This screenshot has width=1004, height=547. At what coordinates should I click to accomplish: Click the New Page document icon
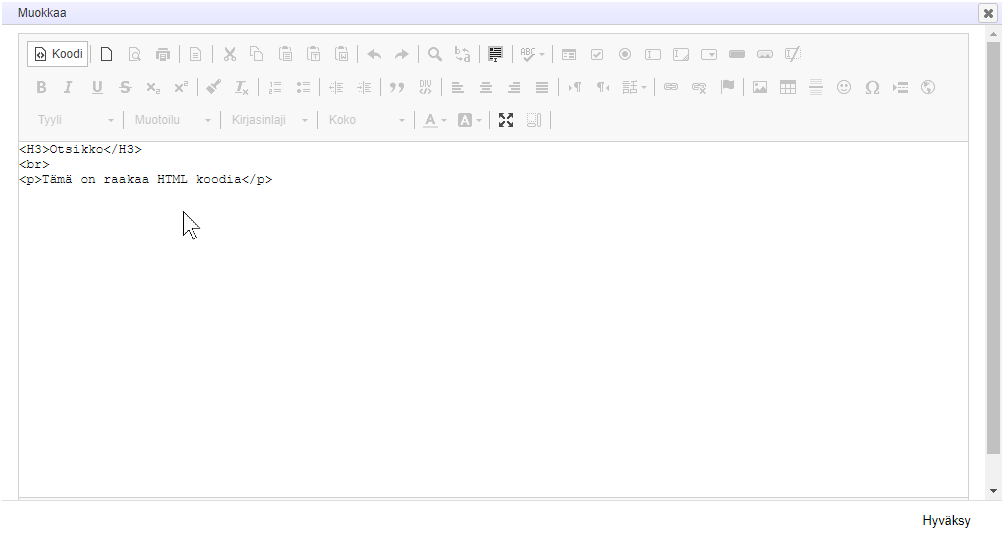(106, 54)
